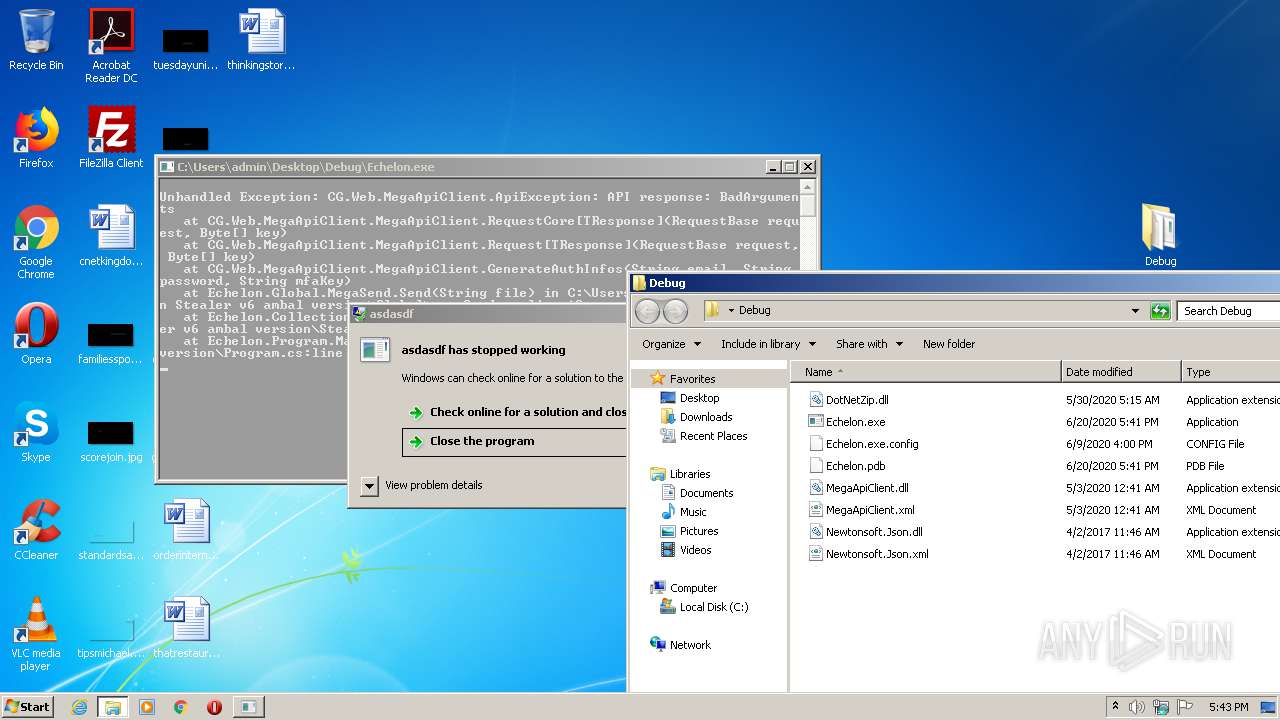
Task: Click the clock showing 5:43 PM
Action: [x=1228, y=707]
